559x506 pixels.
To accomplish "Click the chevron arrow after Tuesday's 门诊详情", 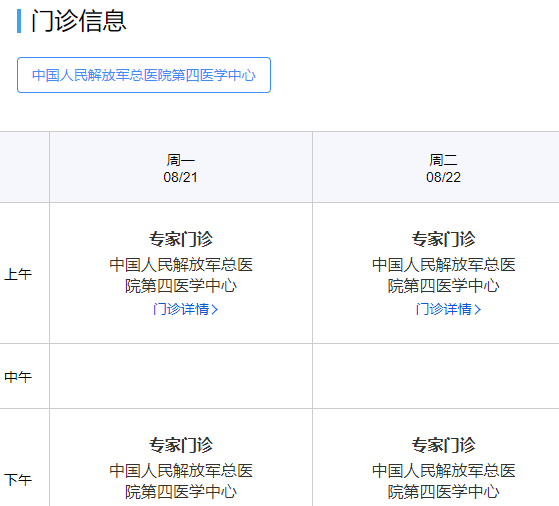I will point(477,309).
